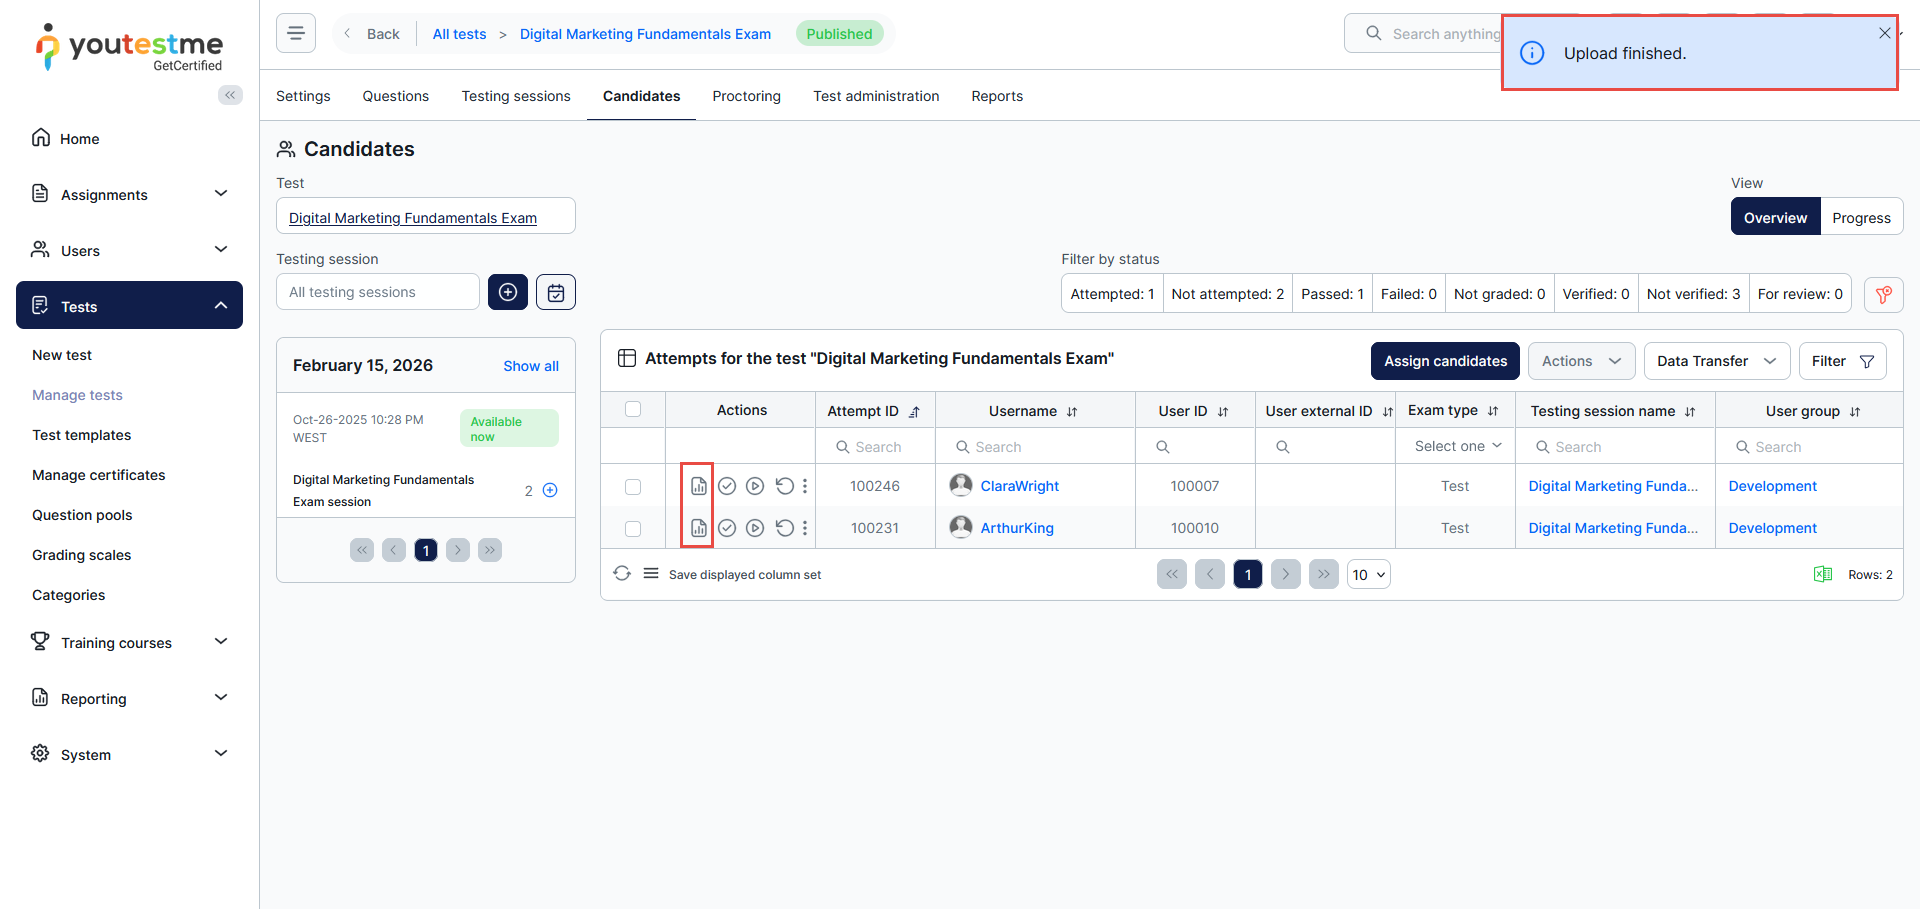The image size is (1920, 909).
Task: Switch to the Testing sessions tab
Action: tap(516, 96)
